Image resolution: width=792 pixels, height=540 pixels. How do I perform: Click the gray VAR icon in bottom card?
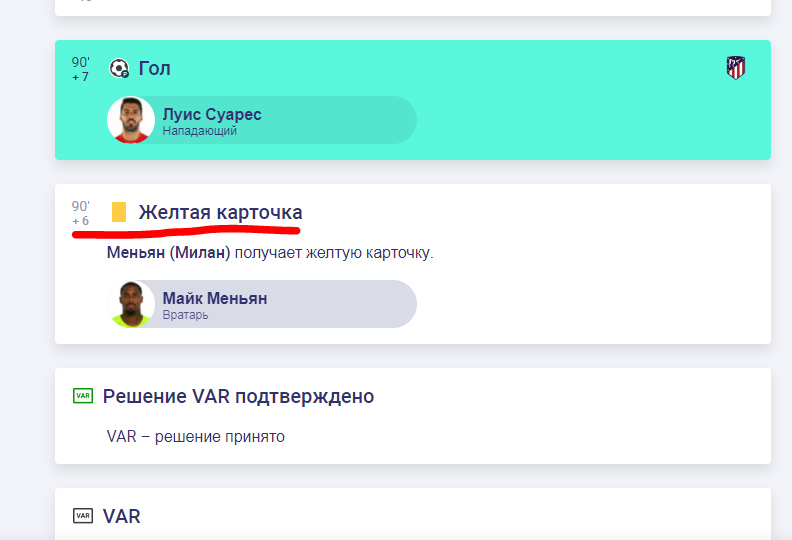83,516
